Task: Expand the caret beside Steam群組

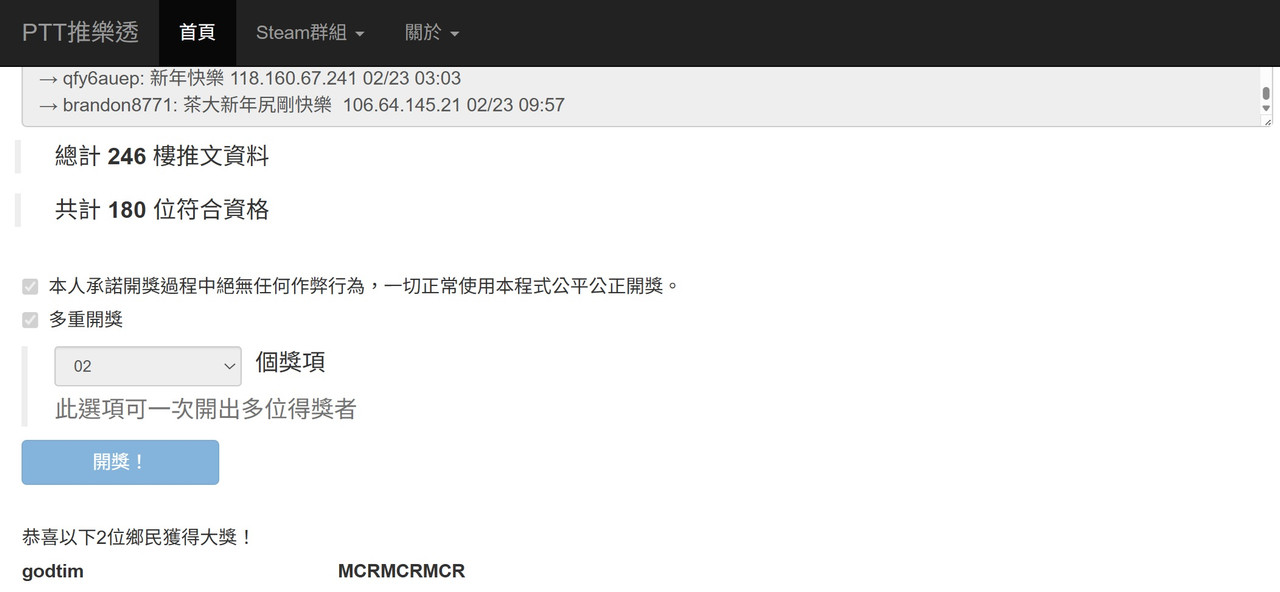Action: point(360,34)
